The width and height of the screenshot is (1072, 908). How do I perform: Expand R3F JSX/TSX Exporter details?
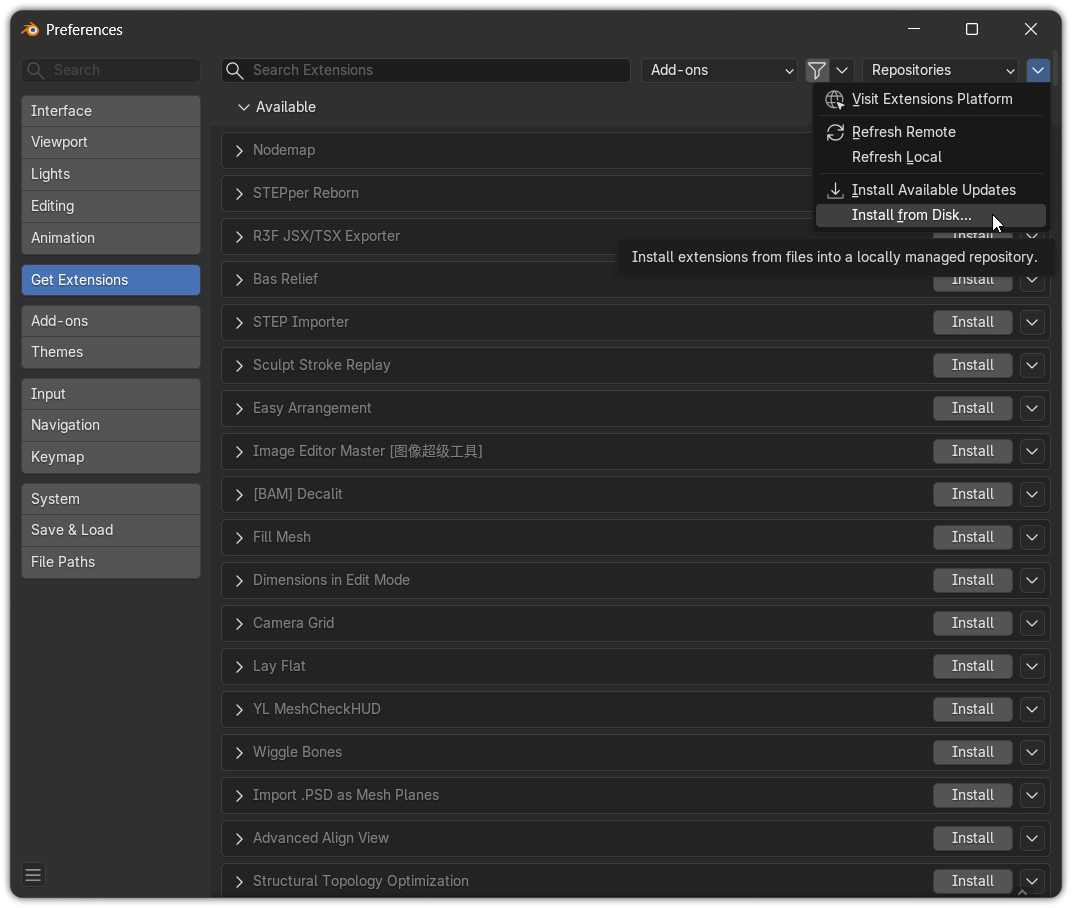239,237
